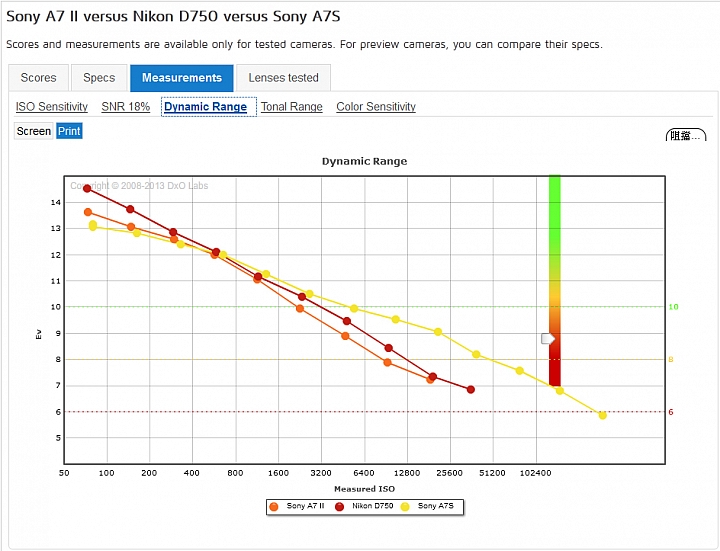Switch to the Specs tab
The height and width of the screenshot is (551, 720).
[x=99, y=78]
